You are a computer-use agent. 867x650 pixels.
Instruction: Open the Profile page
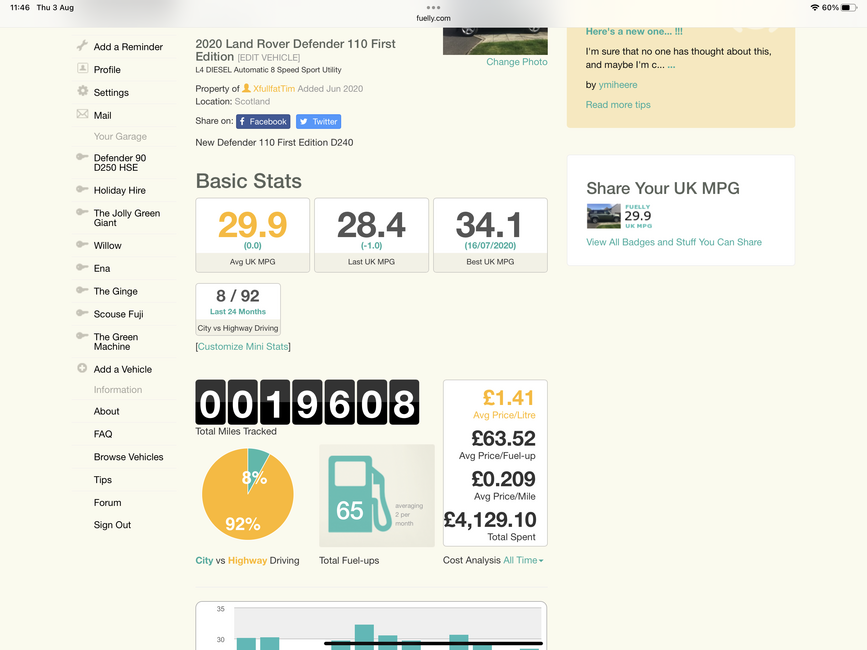pyautogui.click(x=107, y=70)
